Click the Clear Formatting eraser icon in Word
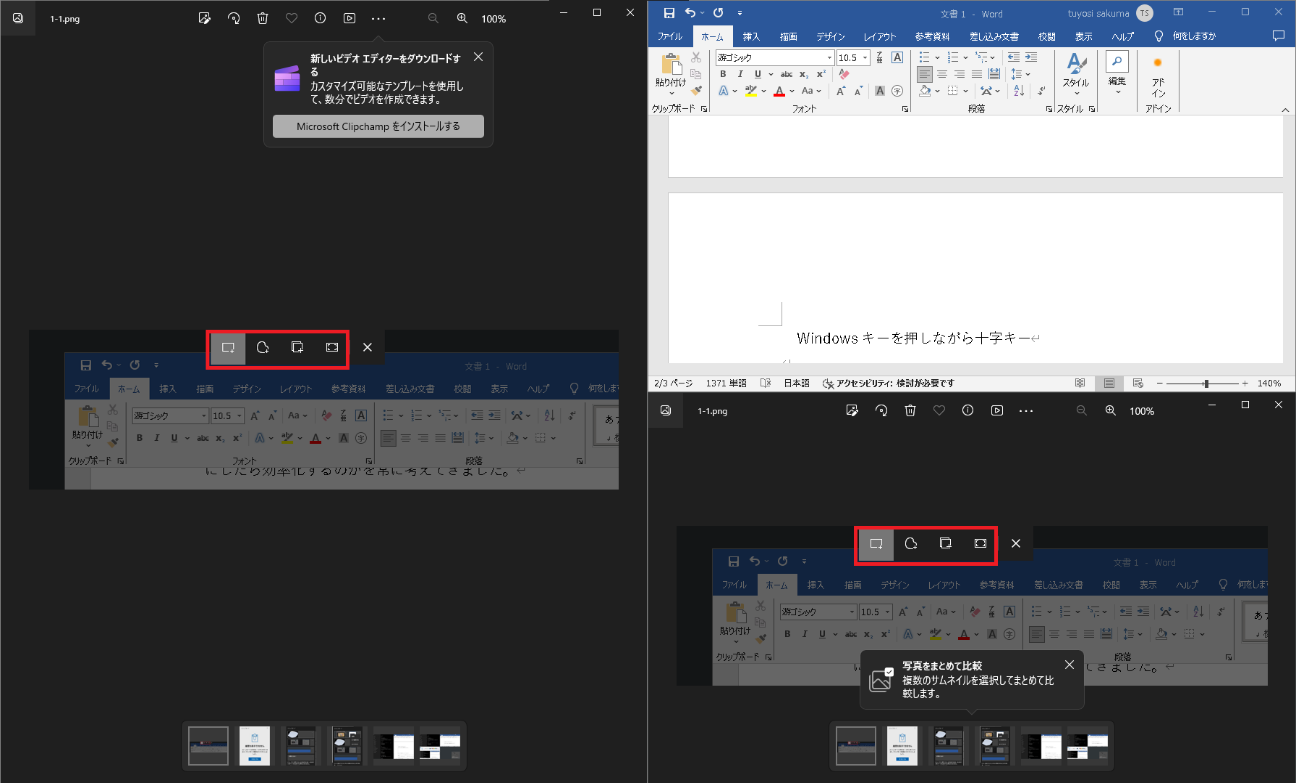Image resolution: width=1296 pixels, height=783 pixels. tap(844, 74)
